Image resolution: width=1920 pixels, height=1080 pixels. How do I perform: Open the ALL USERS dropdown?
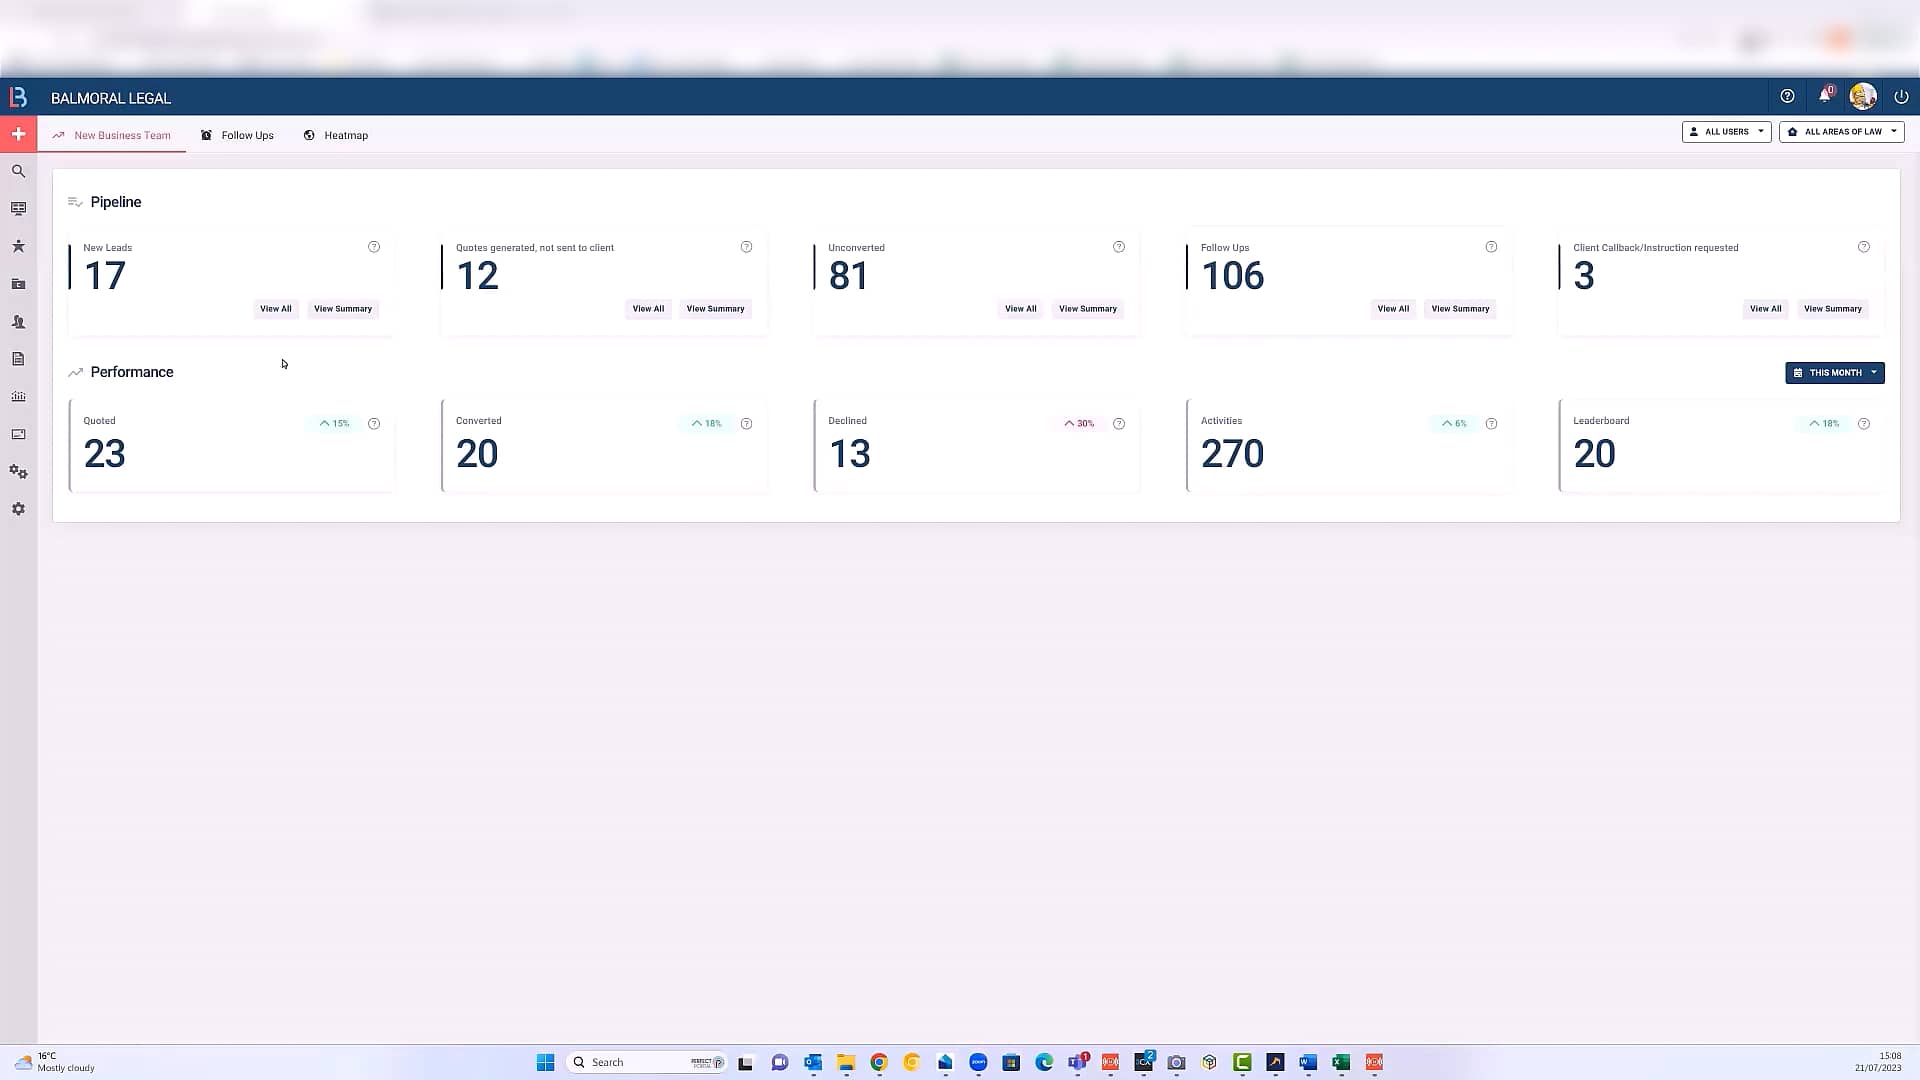(1726, 131)
